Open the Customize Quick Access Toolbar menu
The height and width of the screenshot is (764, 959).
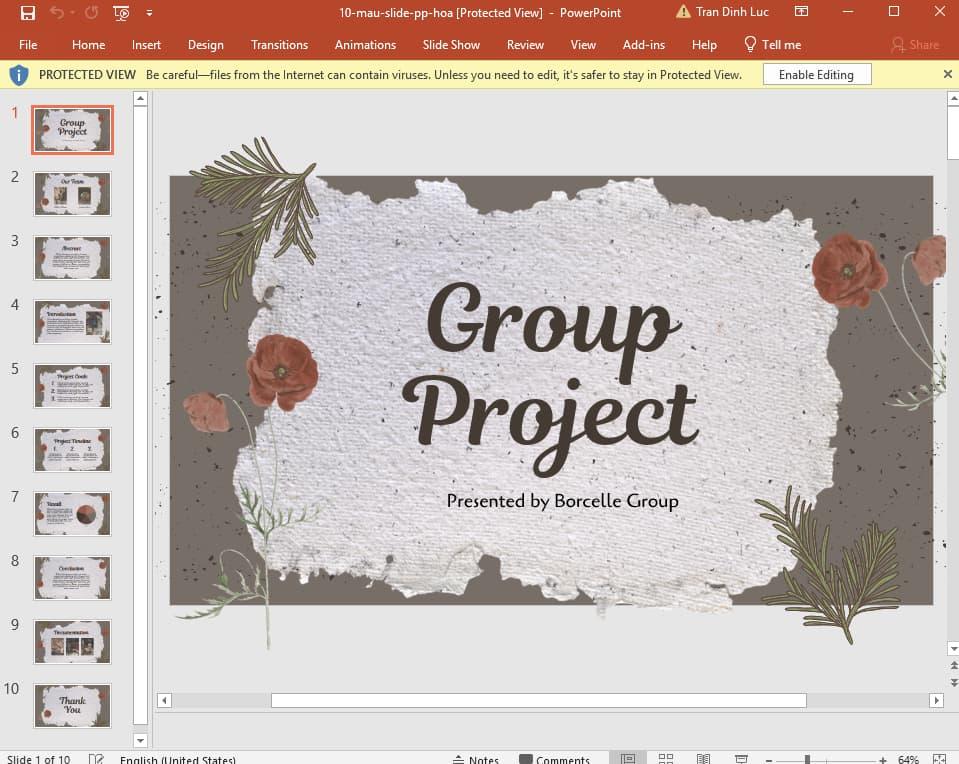point(148,13)
